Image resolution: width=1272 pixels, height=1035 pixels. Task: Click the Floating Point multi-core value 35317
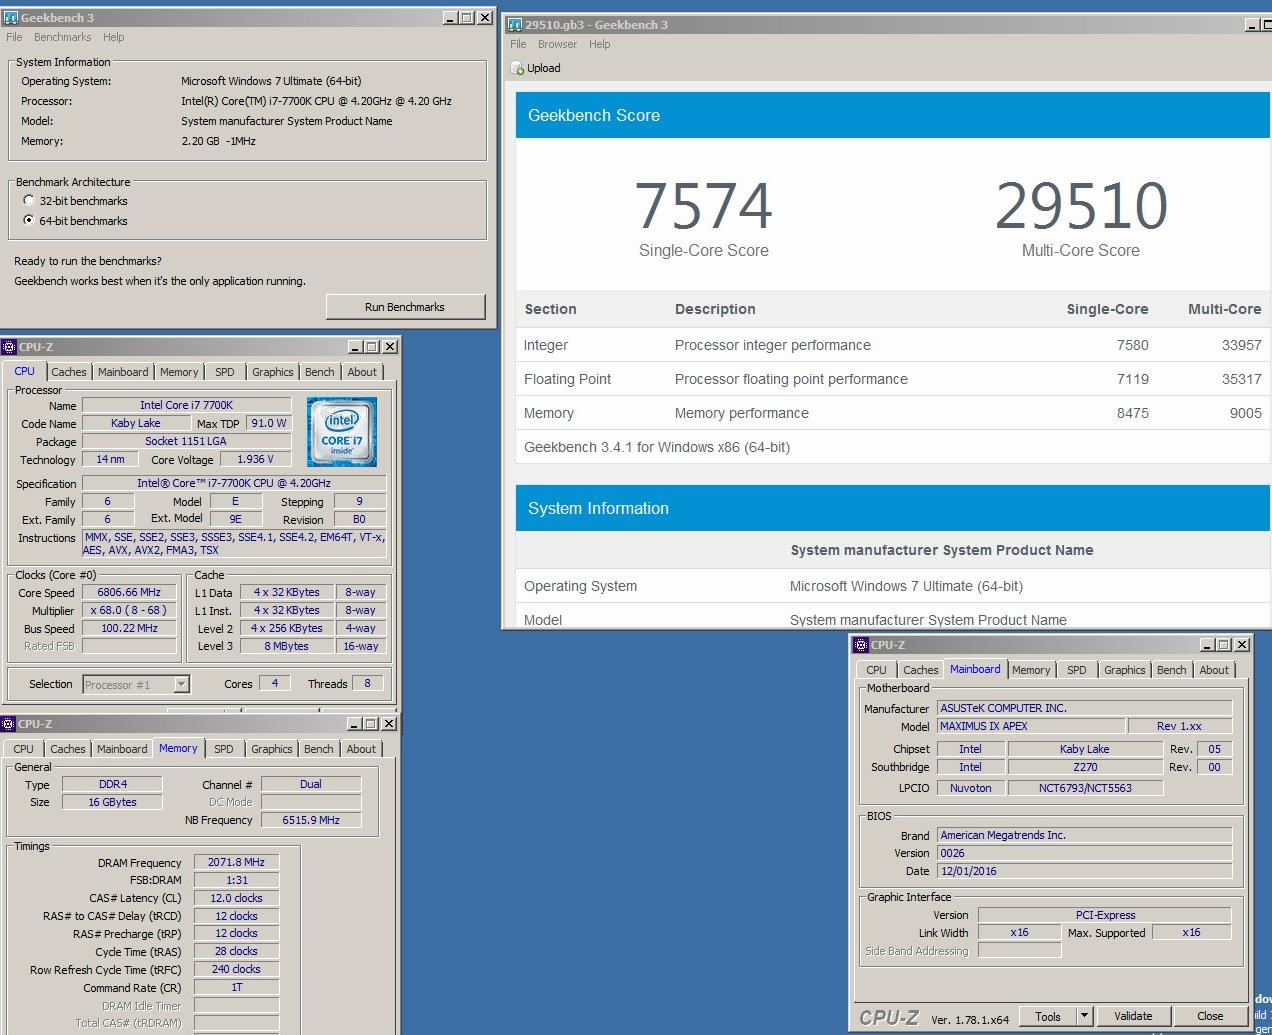(1241, 379)
